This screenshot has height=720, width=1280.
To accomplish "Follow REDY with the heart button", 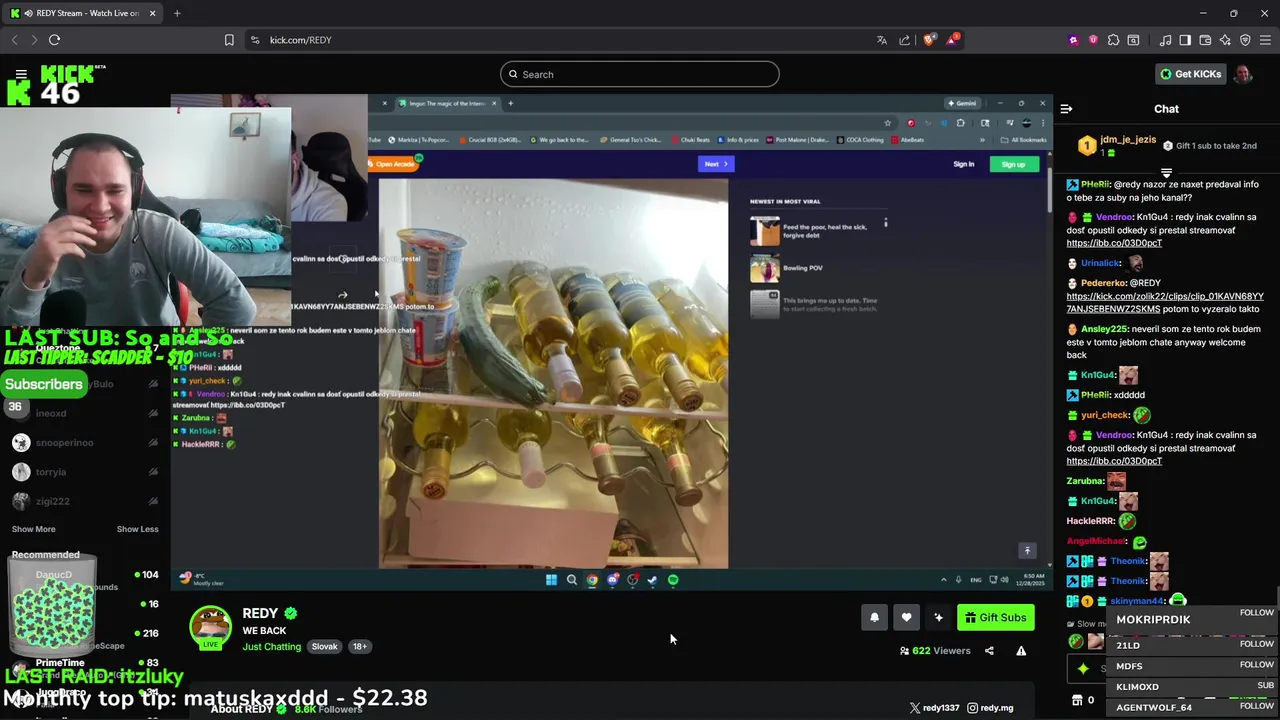I will [x=906, y=618].
